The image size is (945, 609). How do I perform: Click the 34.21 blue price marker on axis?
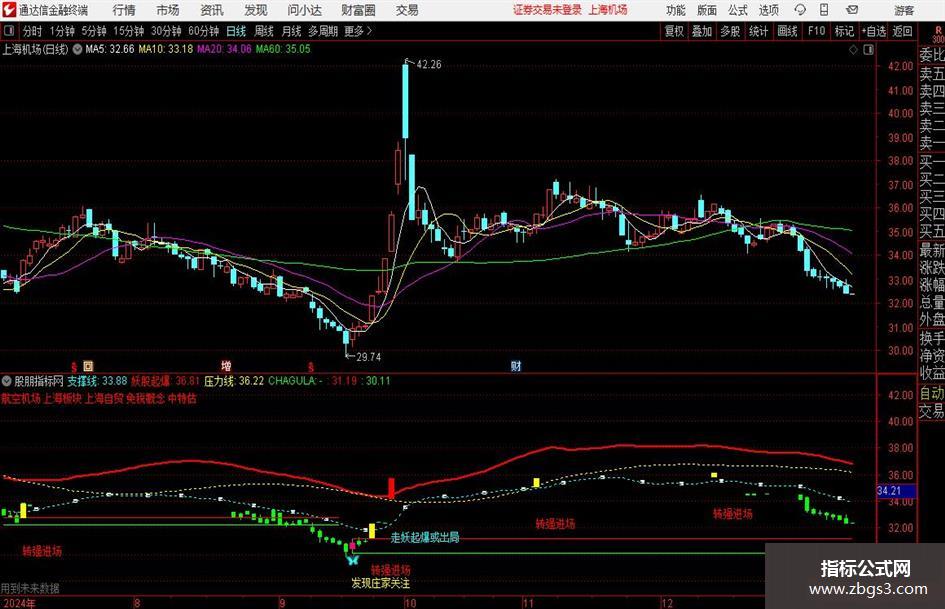coord(896,491)
